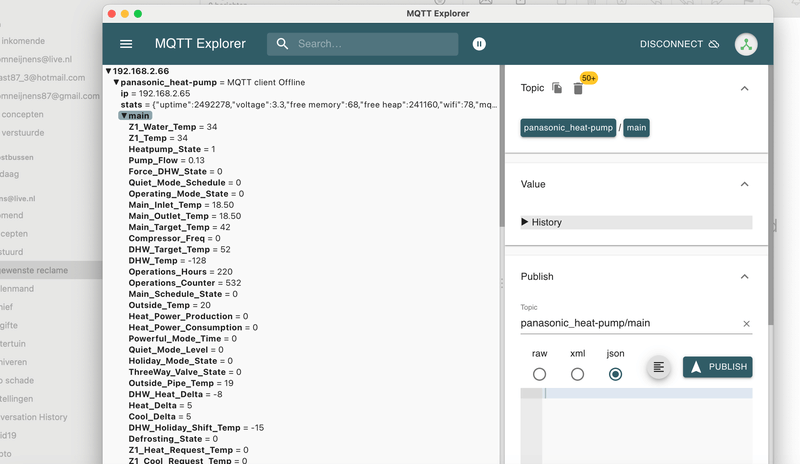The width and height of the screenshot is (800, 464).
Task: Delete the topic with the trash icon
Action: (578, 89)
